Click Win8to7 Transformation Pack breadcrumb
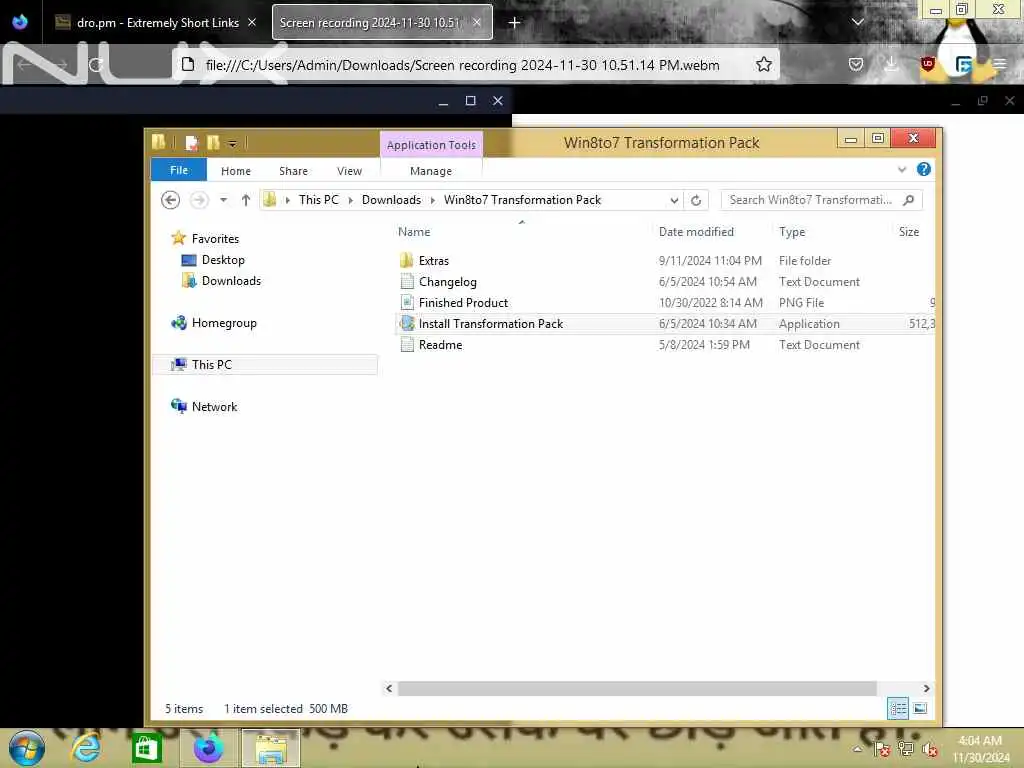The image size is (1024, 768). pyautogui.click(x=522, y=200)
